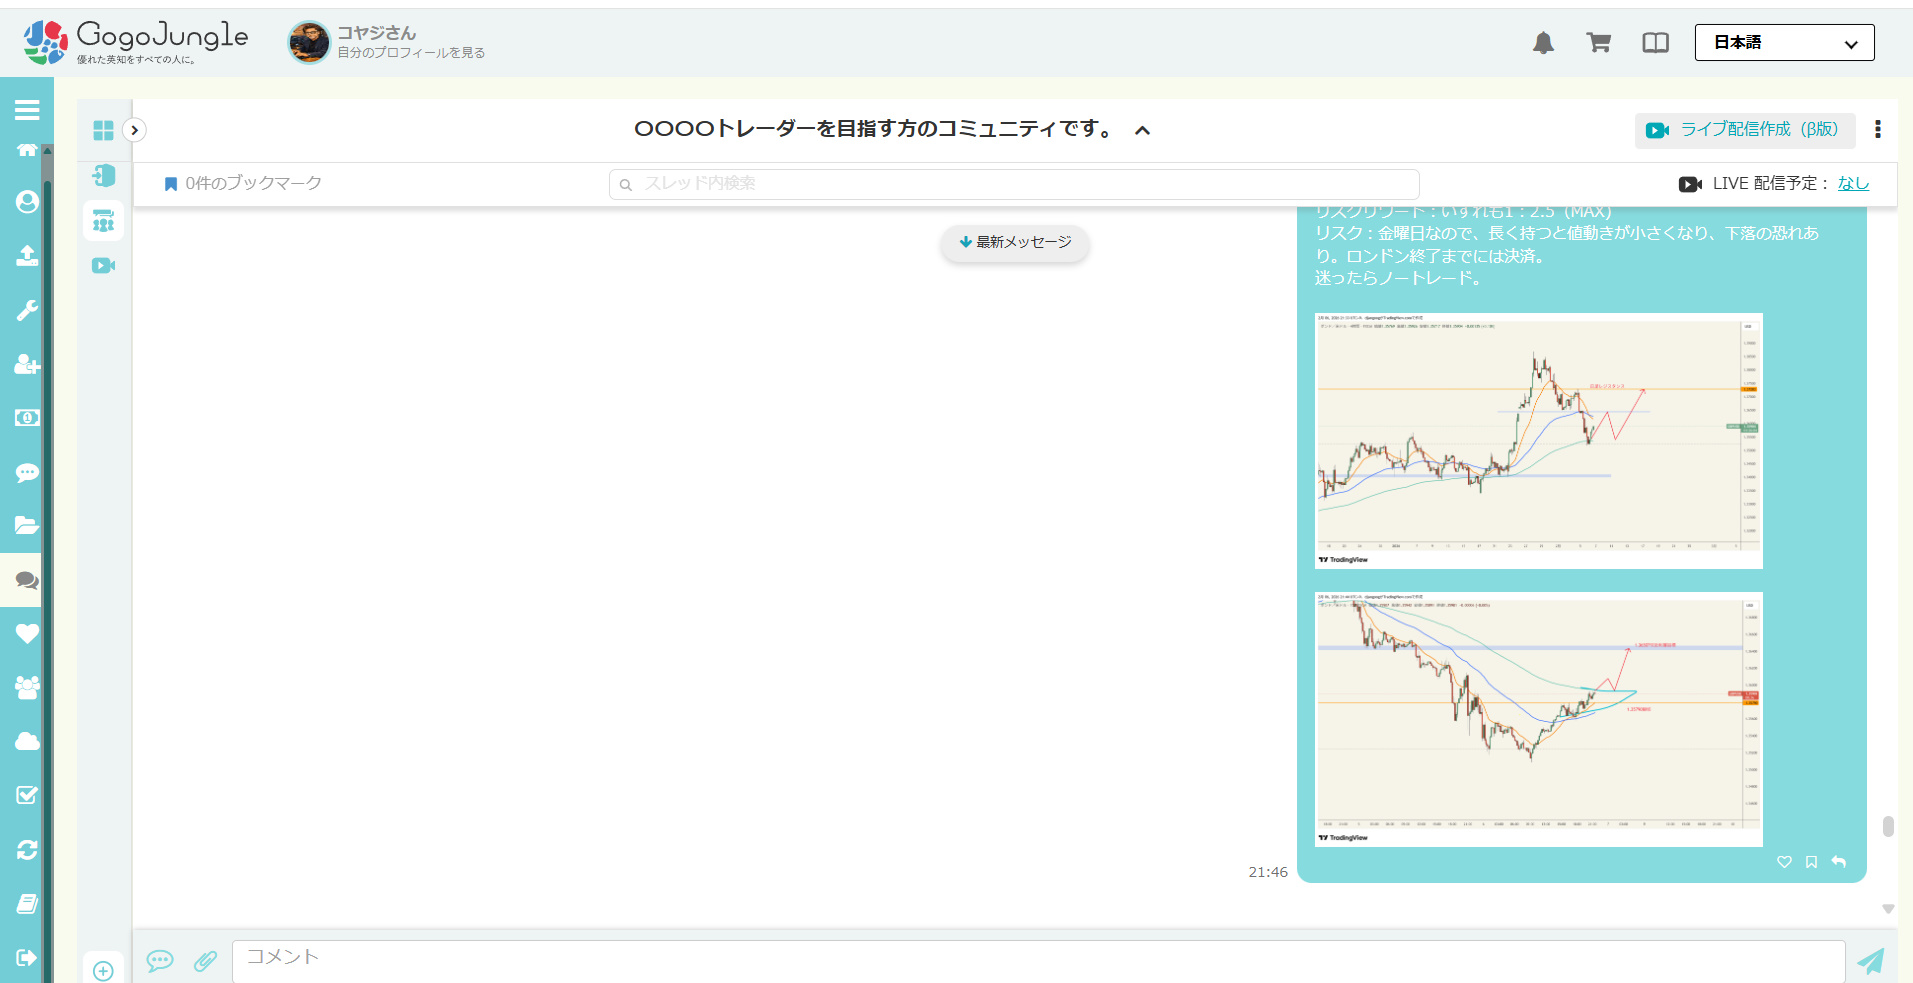The width and height of the screenshot is (1913, 983).
Task: Open the grid view icon in the community panel
Action: 103,131
